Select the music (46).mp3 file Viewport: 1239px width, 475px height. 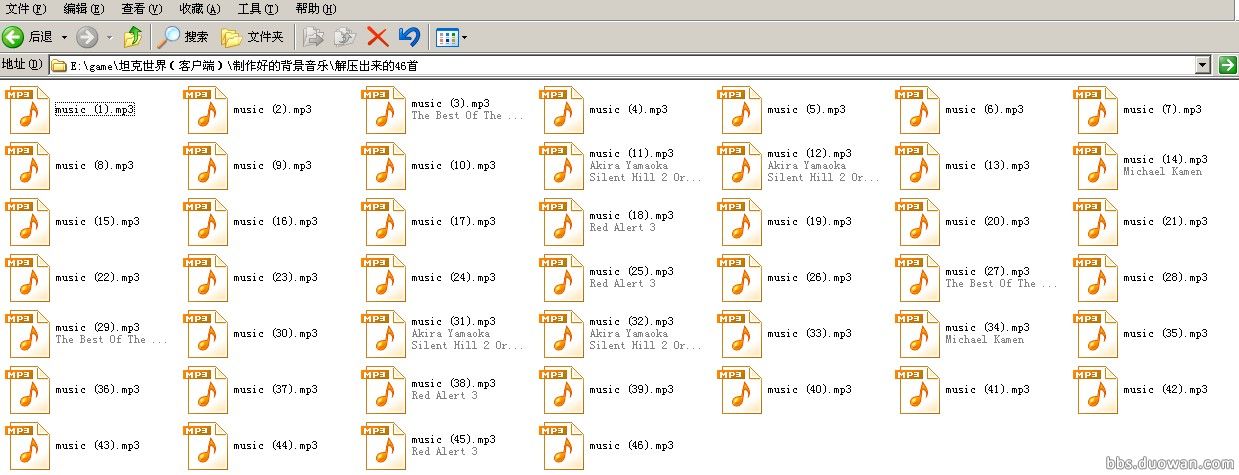pyautogui.click(x=631, y=445)
